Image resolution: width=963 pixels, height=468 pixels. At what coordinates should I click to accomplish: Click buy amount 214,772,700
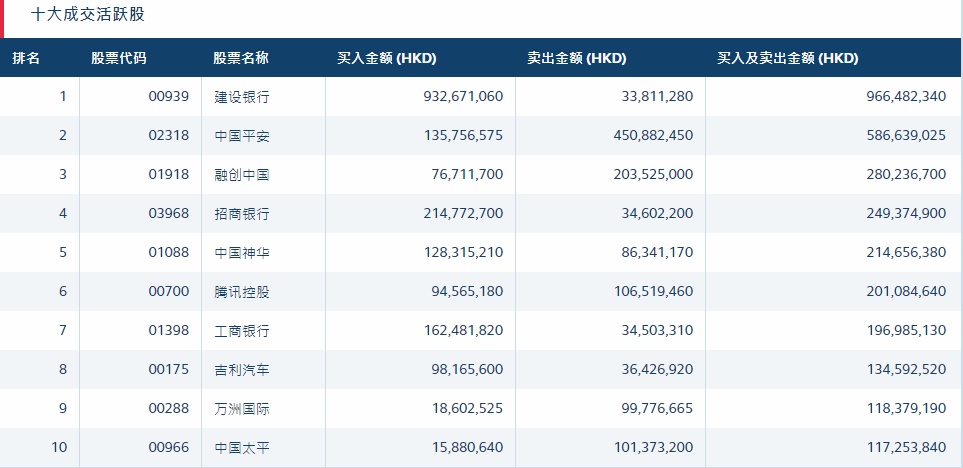tap(464, 213)
